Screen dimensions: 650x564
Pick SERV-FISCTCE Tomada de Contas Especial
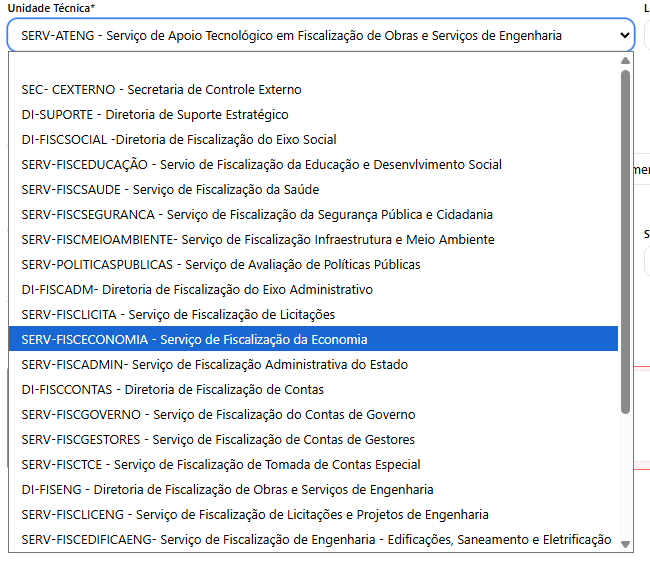tap(220, 465)
